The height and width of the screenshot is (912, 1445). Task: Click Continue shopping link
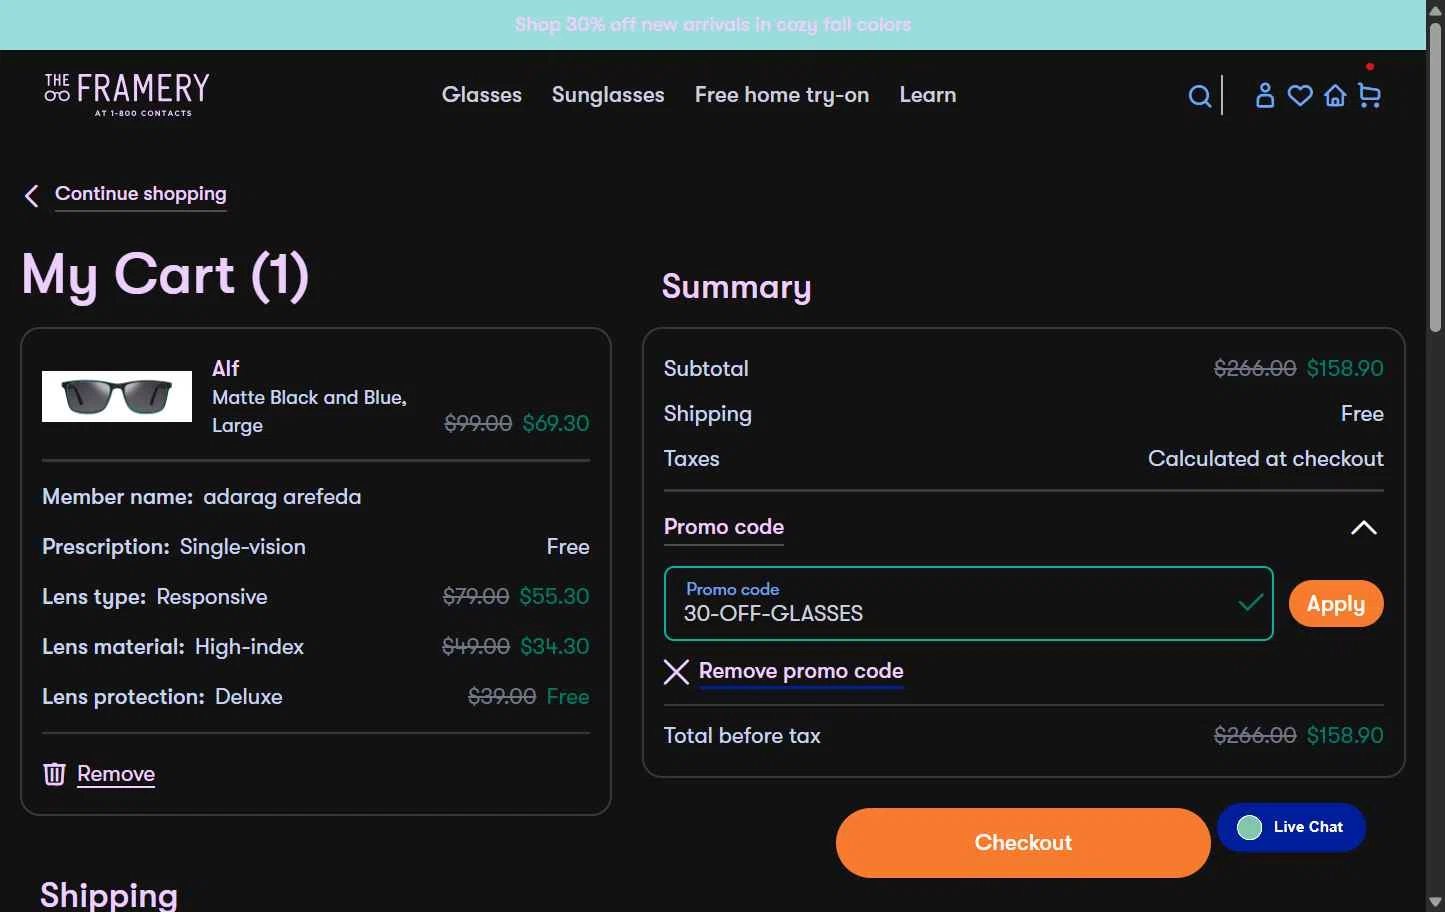(141, 194)
